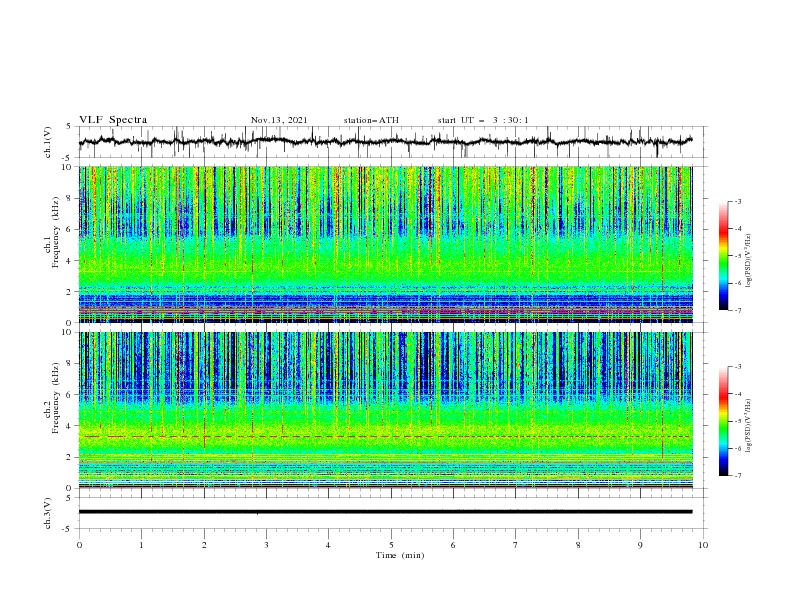Click the 'ch.3(V)' waveform axis label
The image size is (792, 612).
tap(48, 513)
